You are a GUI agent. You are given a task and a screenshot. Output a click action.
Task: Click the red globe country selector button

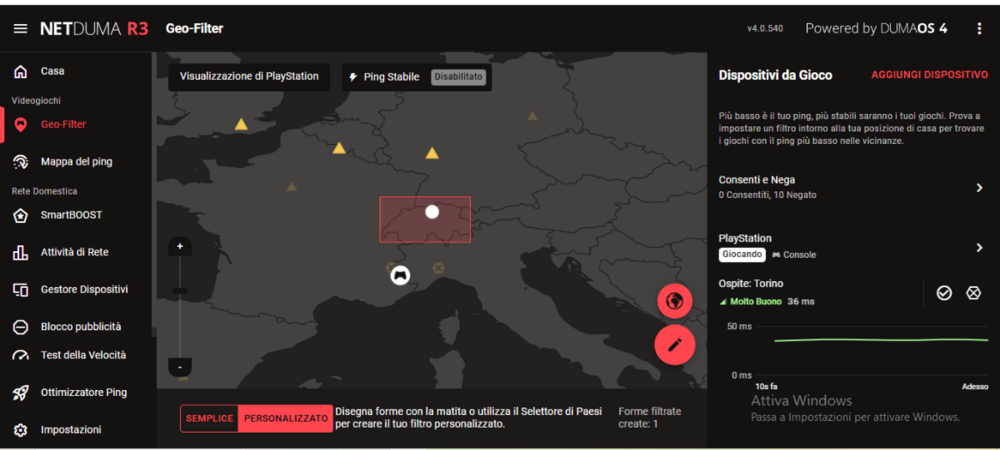coord(674,301)
